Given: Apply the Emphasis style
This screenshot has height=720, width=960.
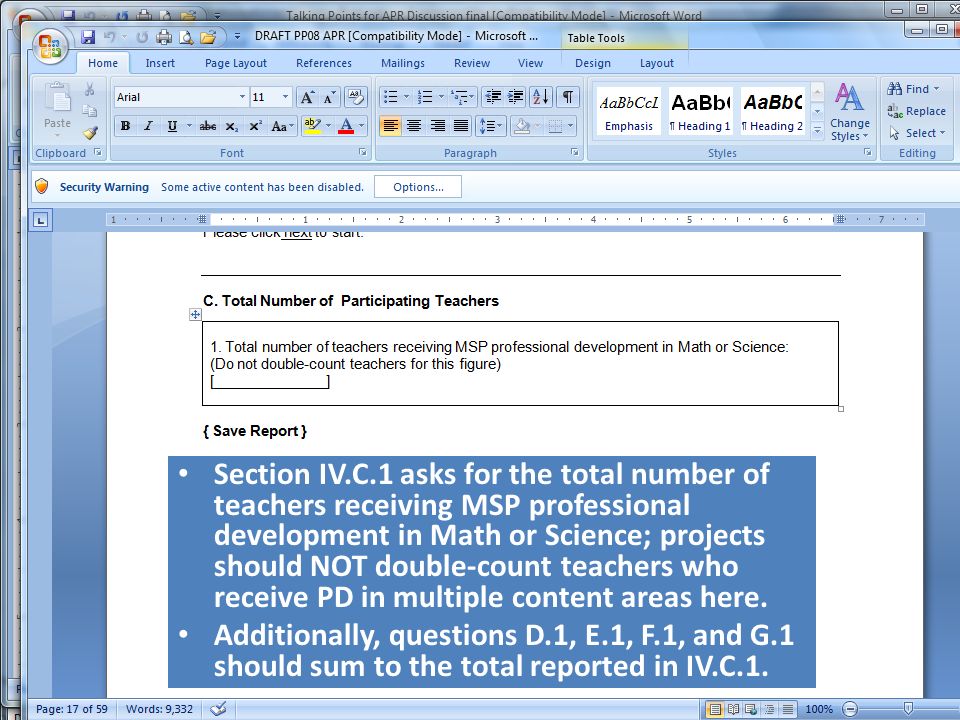Looking at the screenshot, I should point(629,111).
